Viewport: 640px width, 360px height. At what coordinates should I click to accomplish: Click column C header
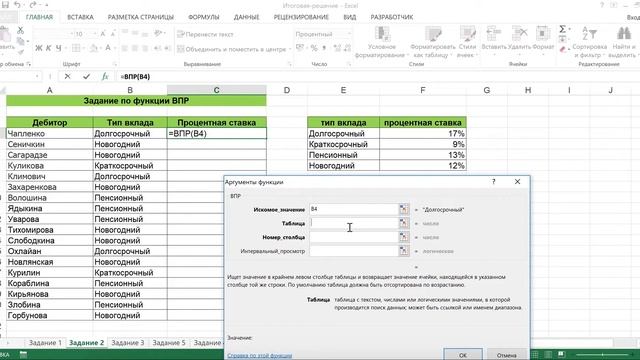tap(216, 90)
